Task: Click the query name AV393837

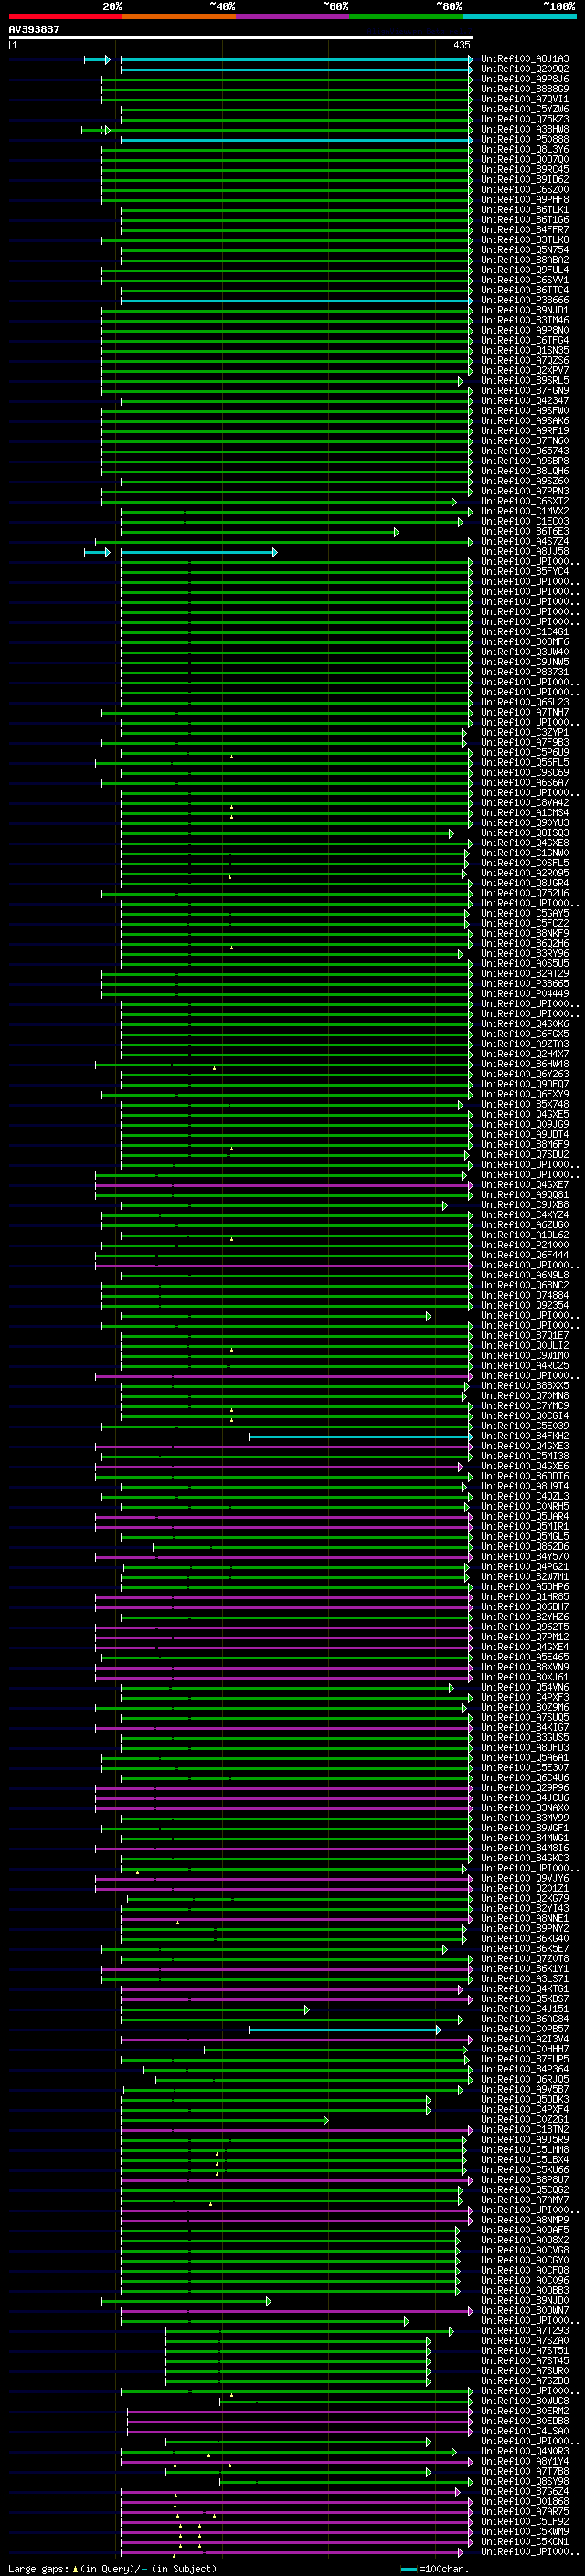Action: 34,30
